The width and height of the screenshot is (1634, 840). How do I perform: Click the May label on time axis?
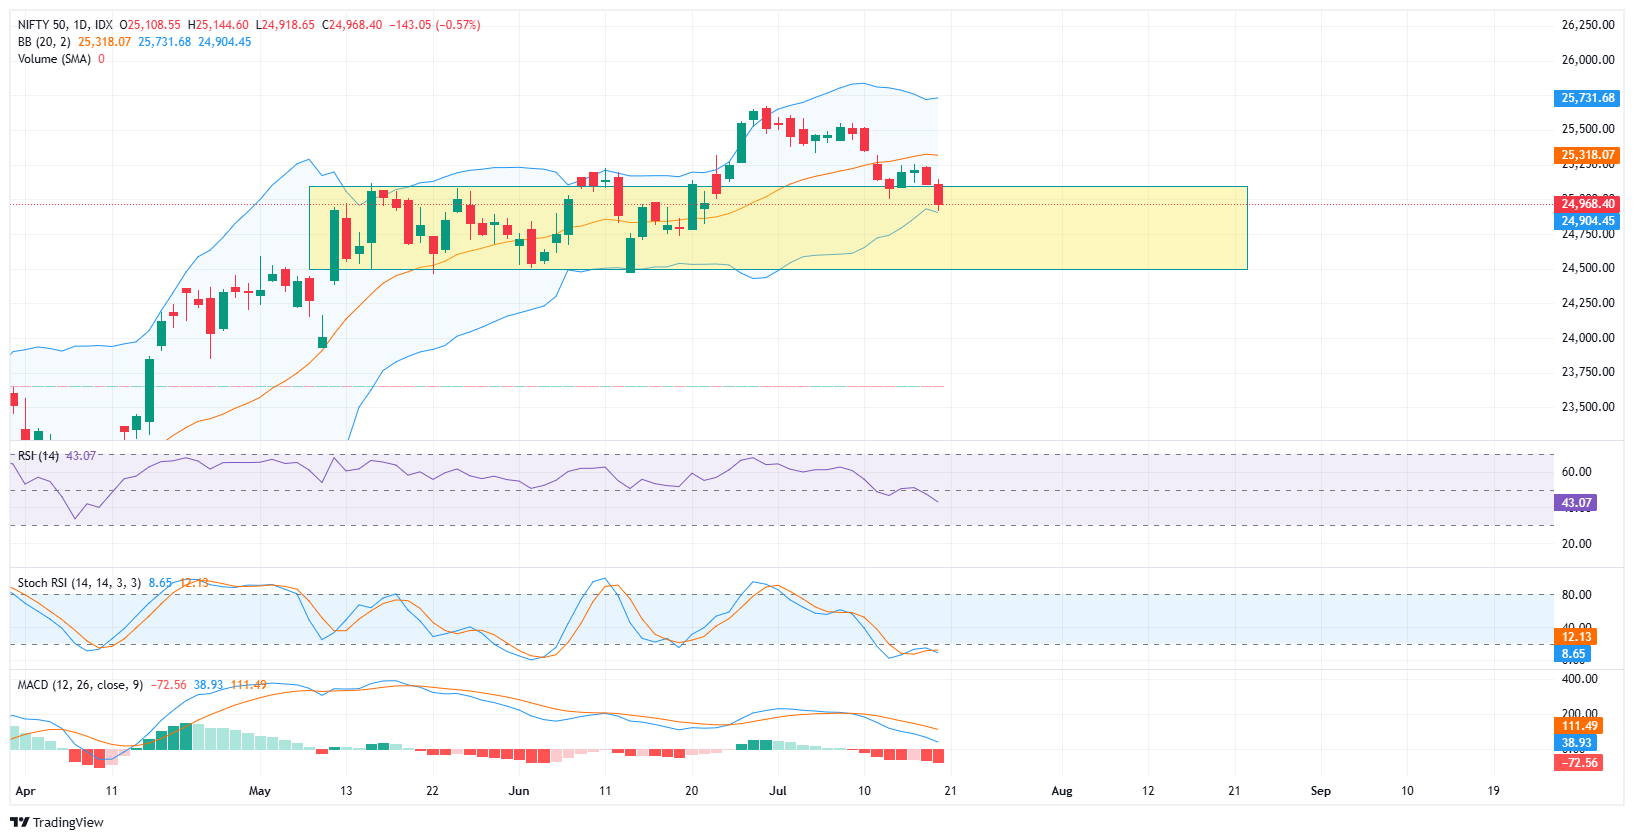pos(260,791)
